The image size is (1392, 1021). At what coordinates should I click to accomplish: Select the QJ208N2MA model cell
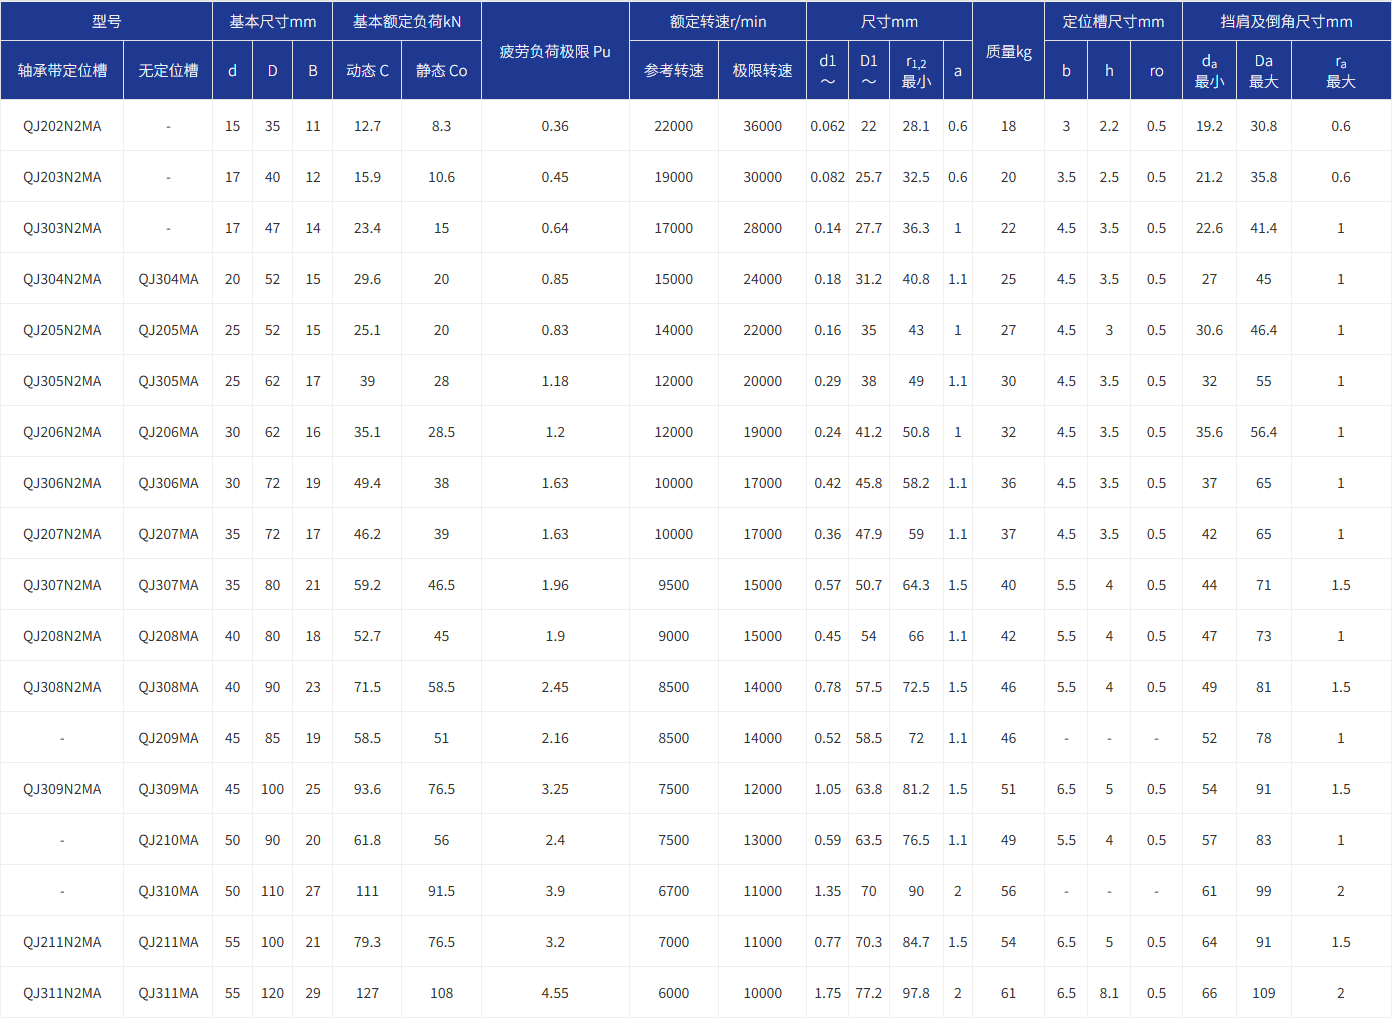point(62,636)
